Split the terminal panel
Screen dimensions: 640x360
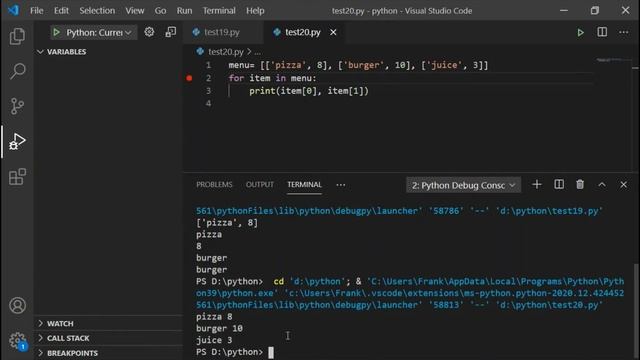(x=559, y=184)
